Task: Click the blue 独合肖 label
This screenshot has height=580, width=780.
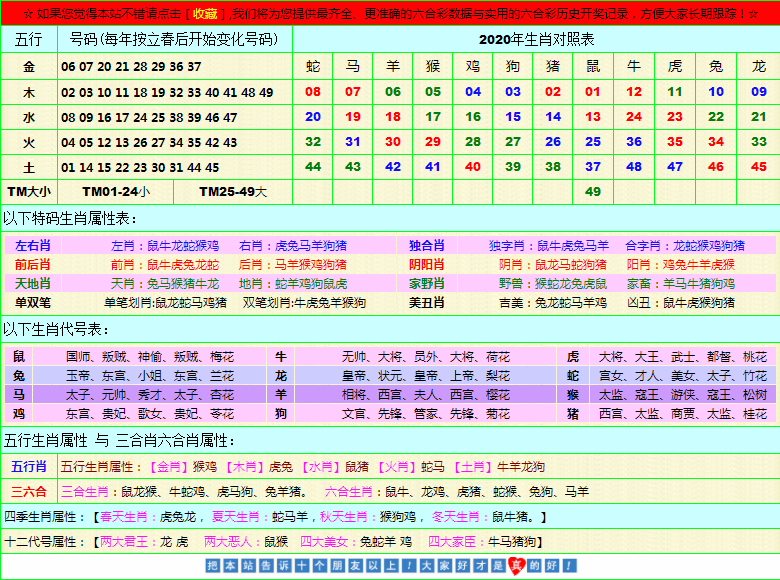Action: pos(426,245)
